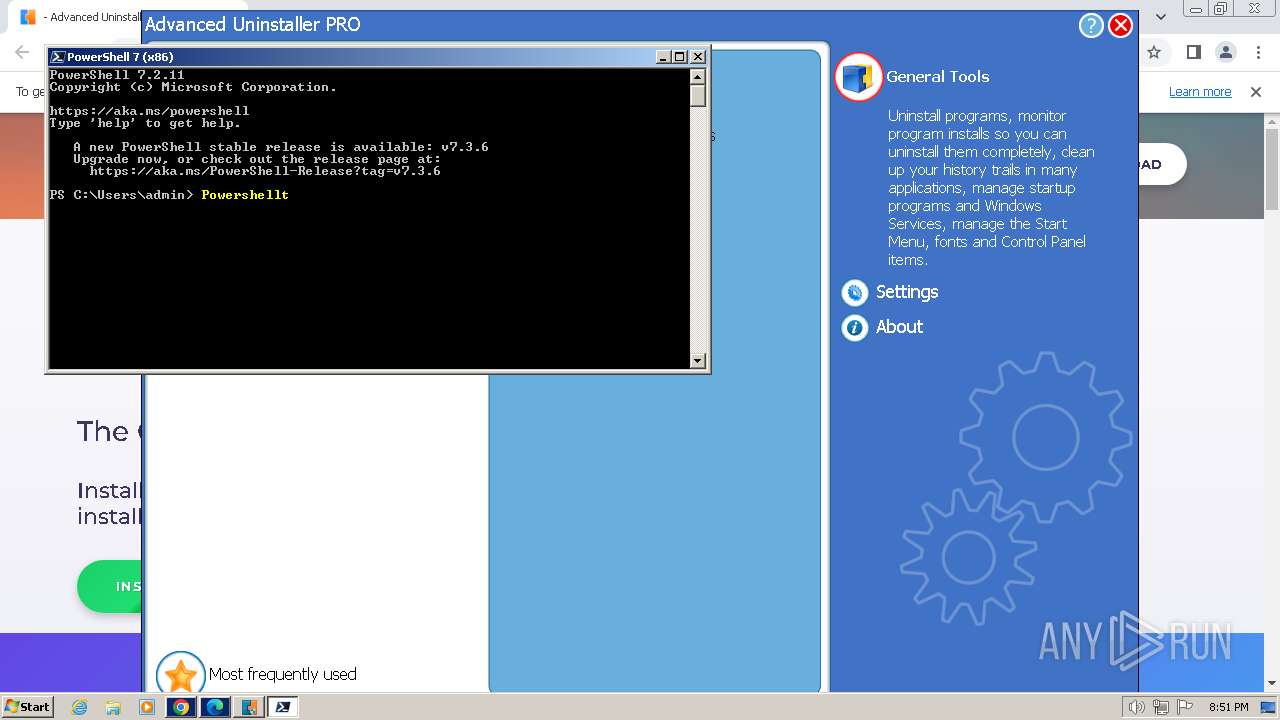Toggle the Chrome side panel

tap(1193, 52)
